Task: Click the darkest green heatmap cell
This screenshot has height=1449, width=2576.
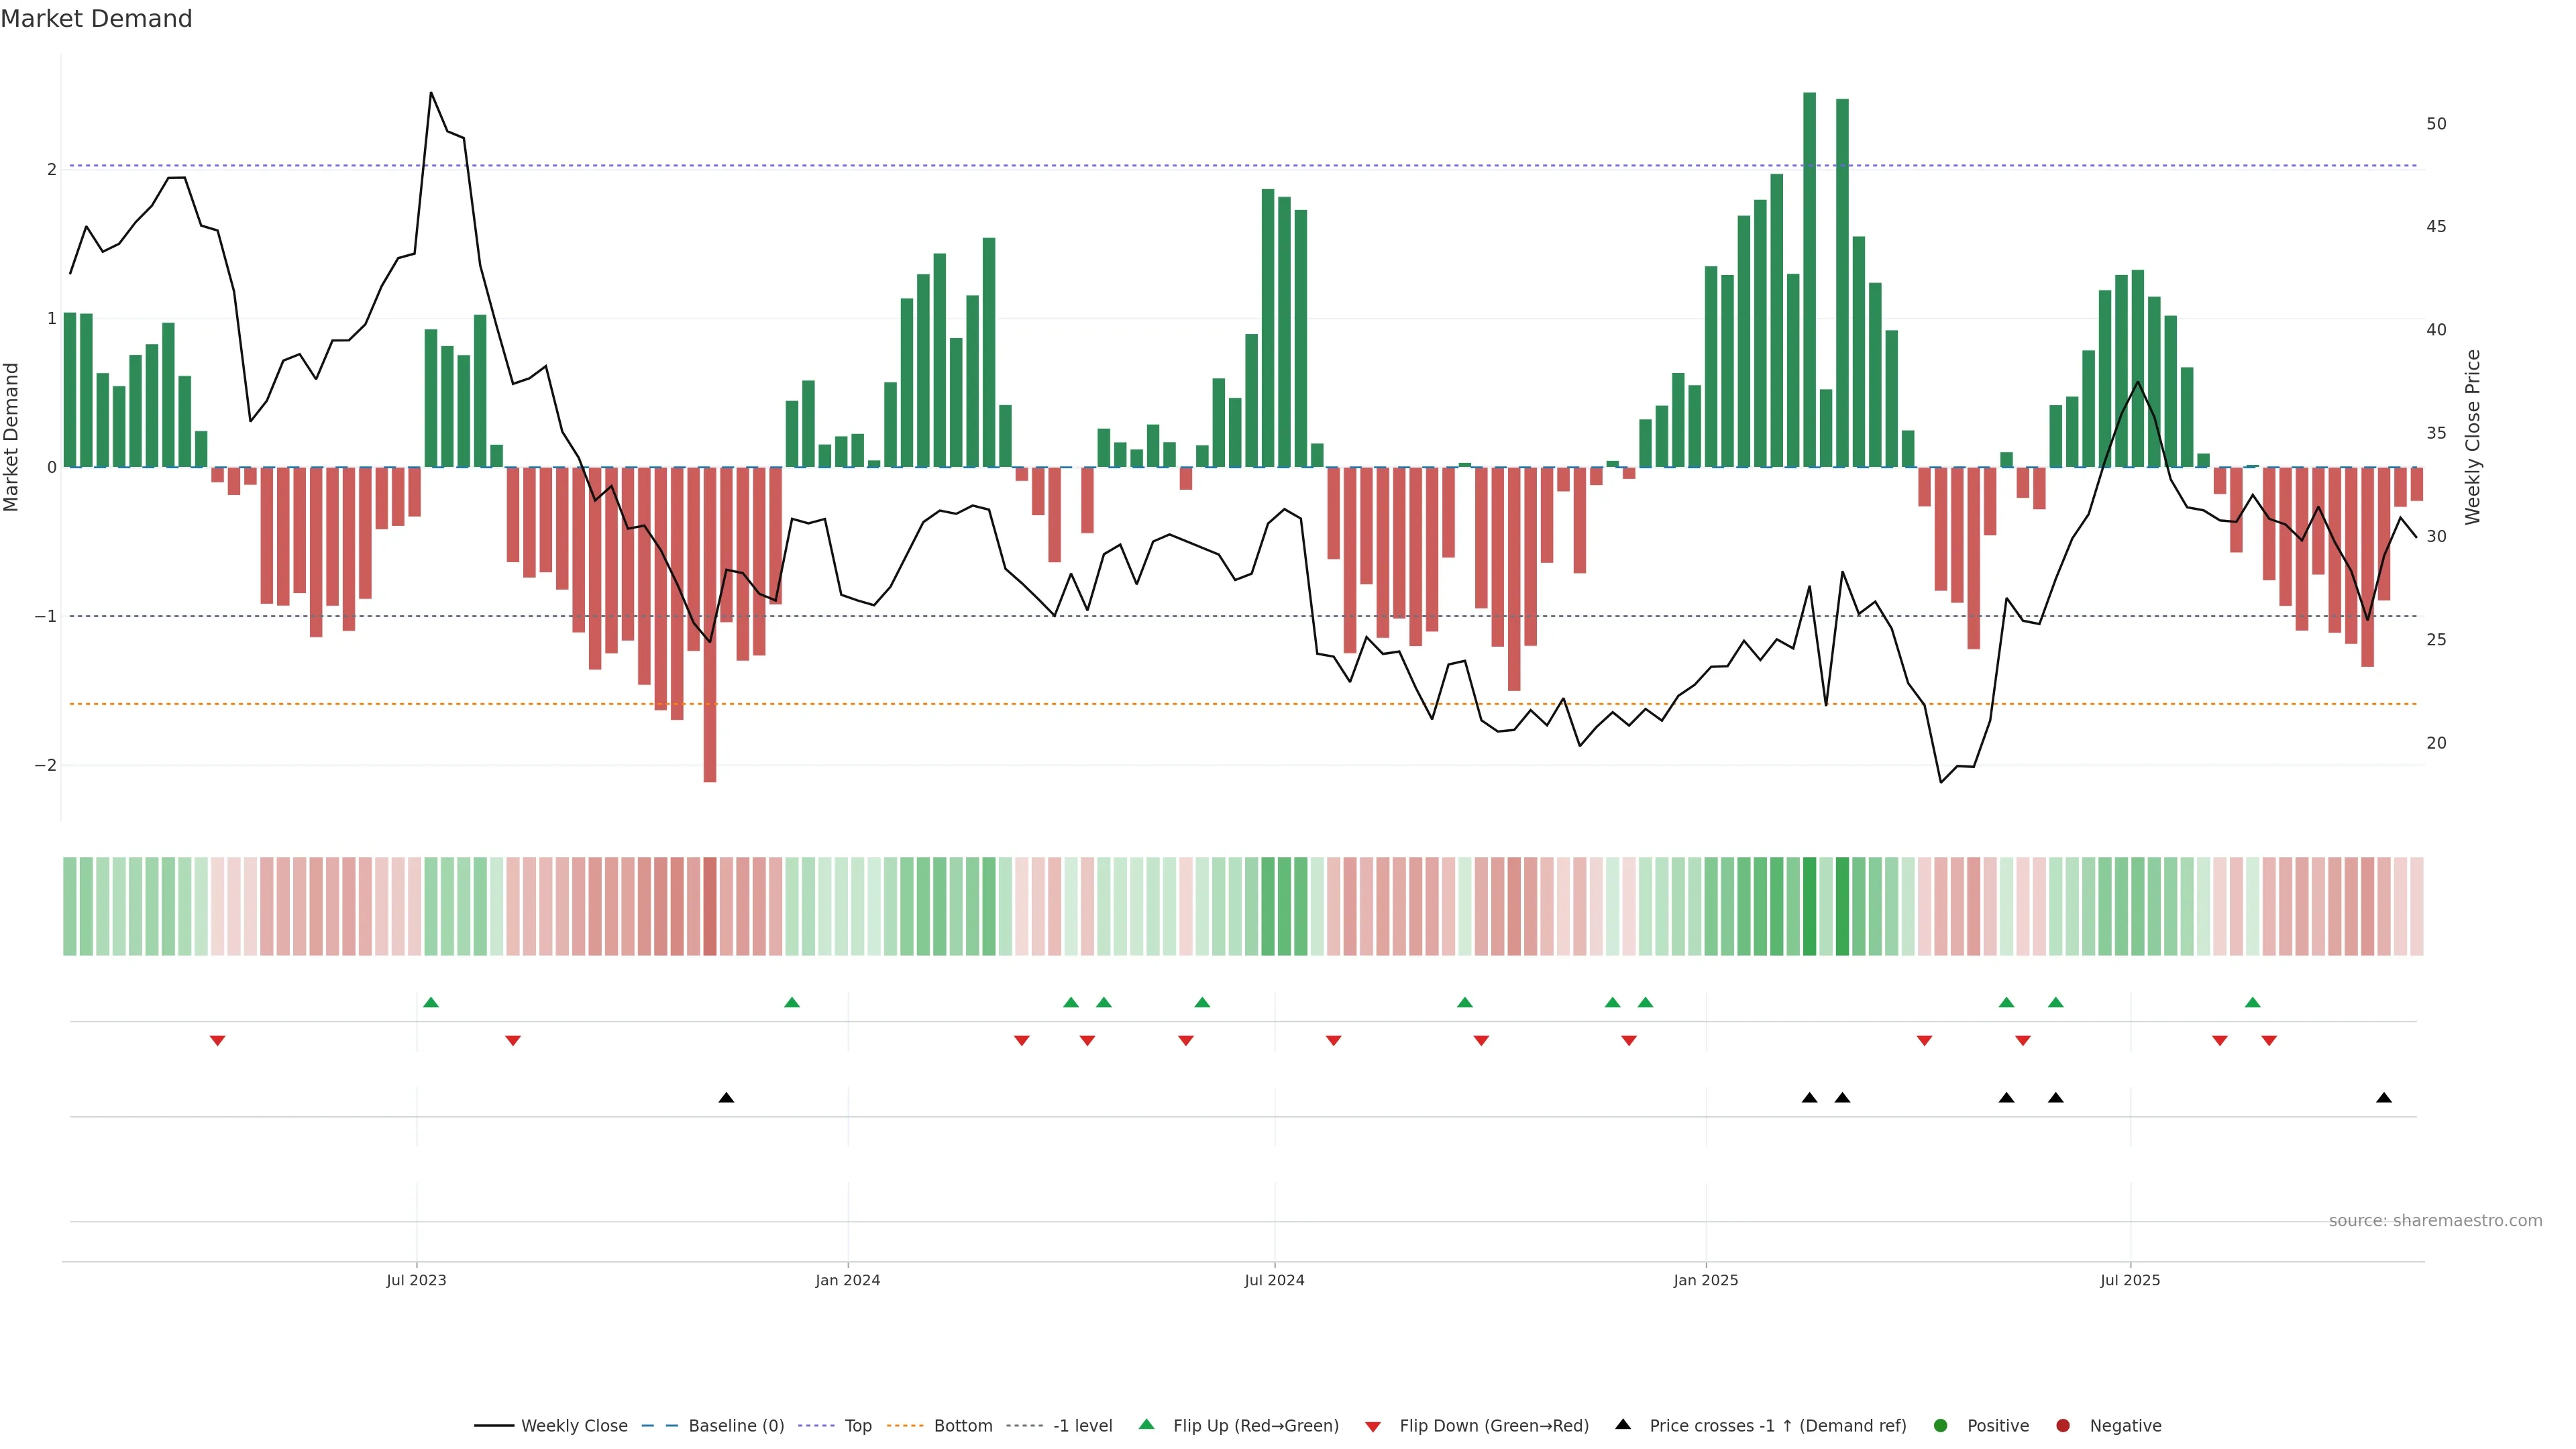Action: [1809, 906]
